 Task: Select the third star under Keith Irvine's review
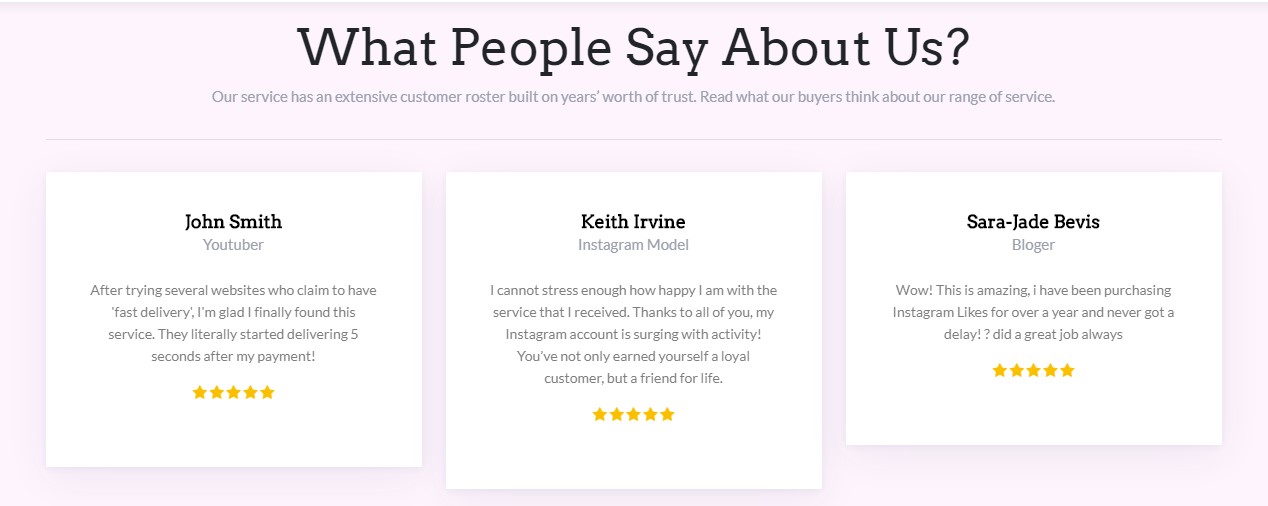pyautogui.click(x=634, y=415)
